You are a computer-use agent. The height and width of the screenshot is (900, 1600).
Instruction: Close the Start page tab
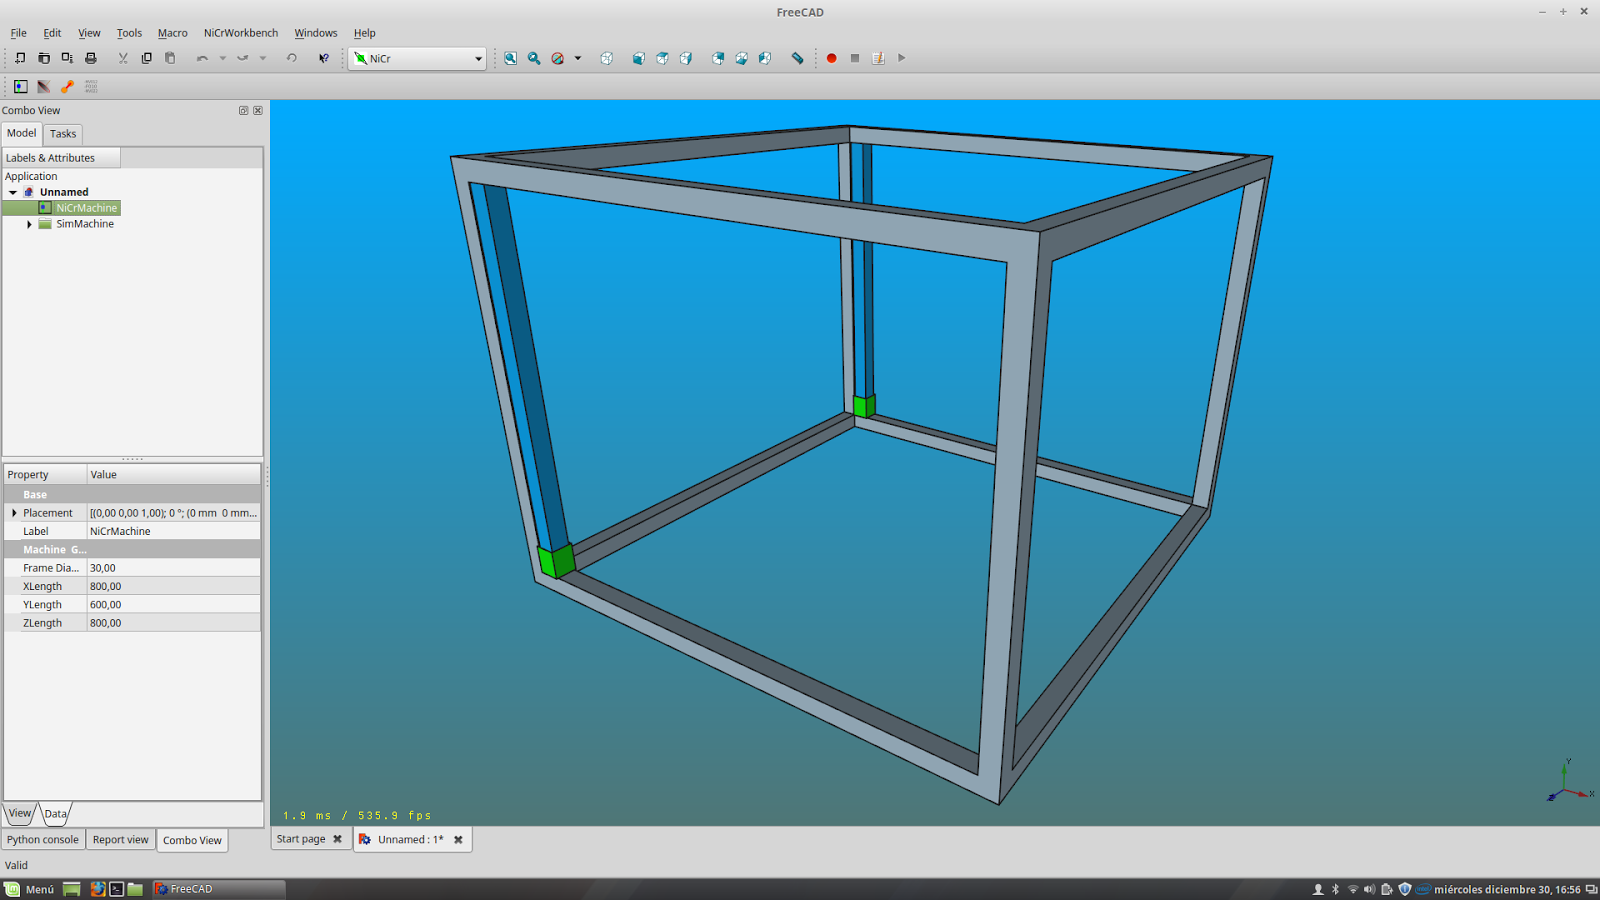pos(336,839)
